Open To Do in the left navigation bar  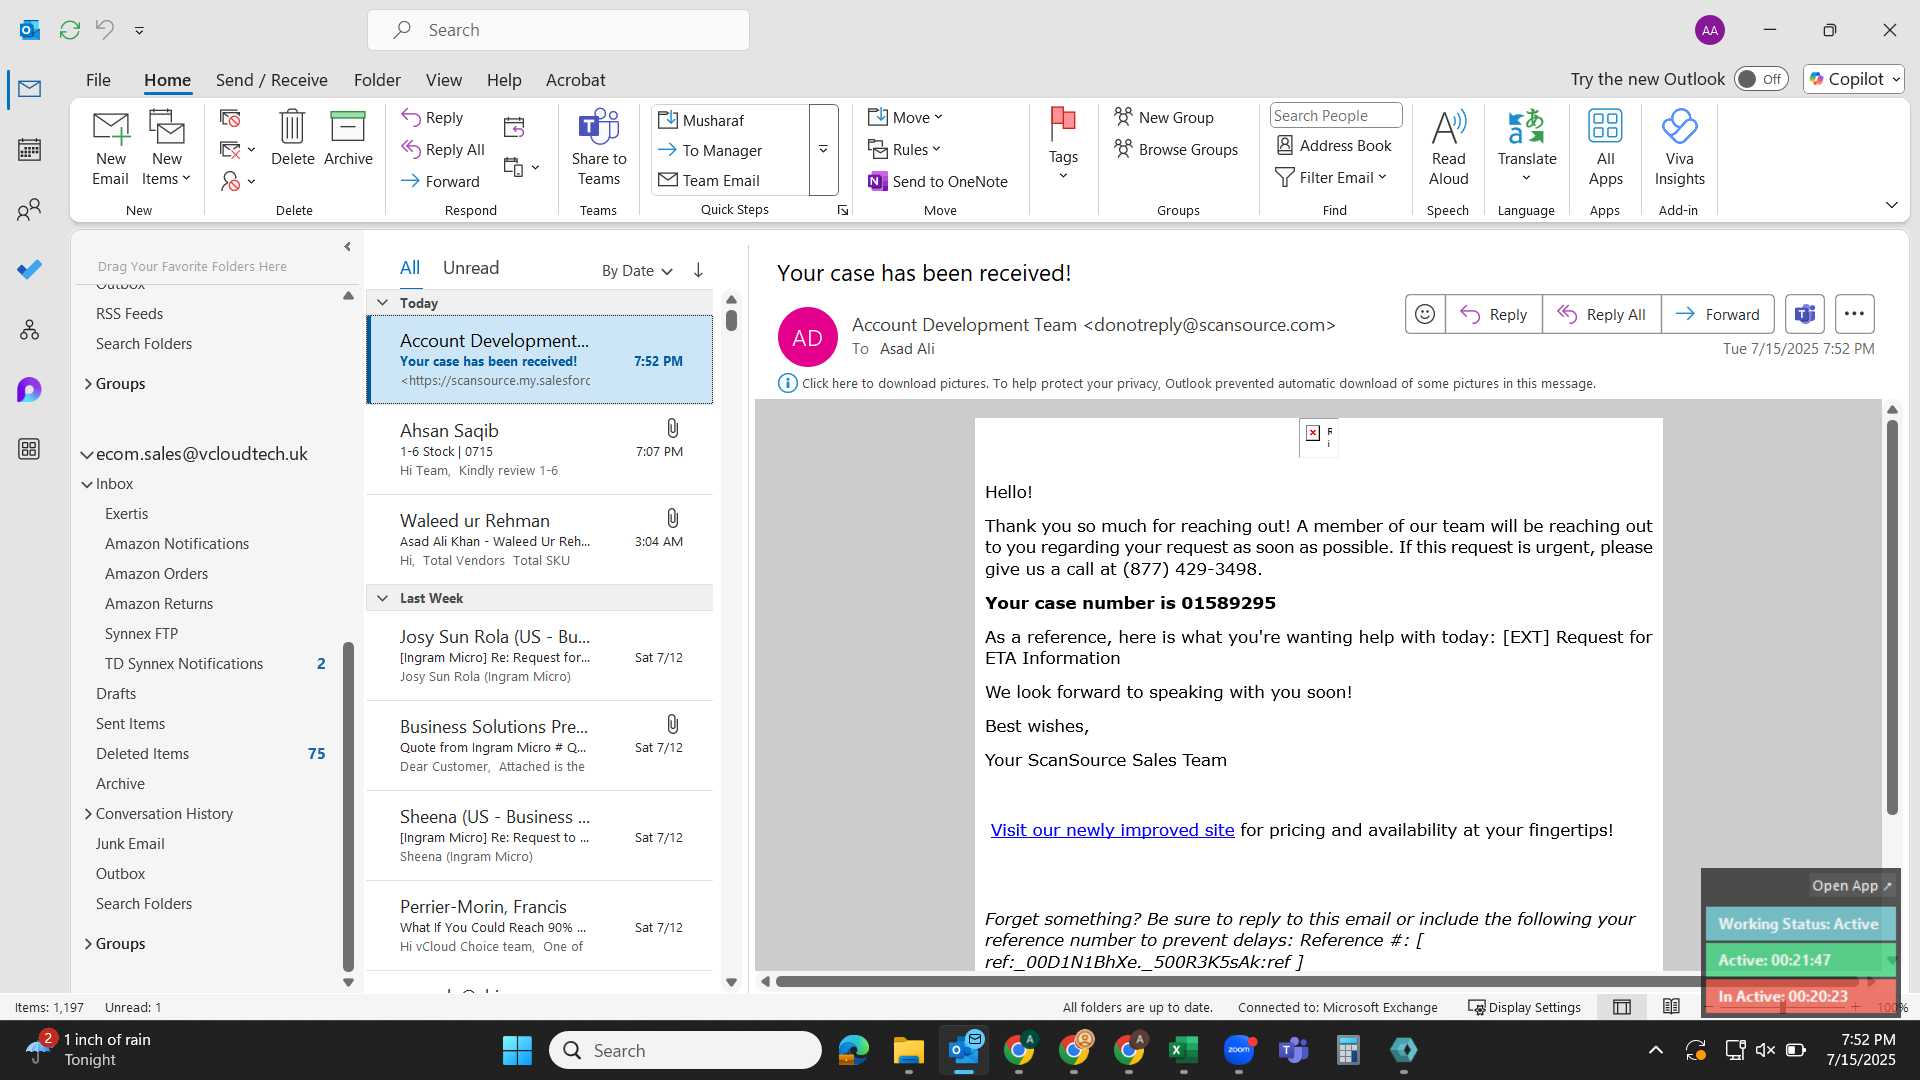point(29,270)
